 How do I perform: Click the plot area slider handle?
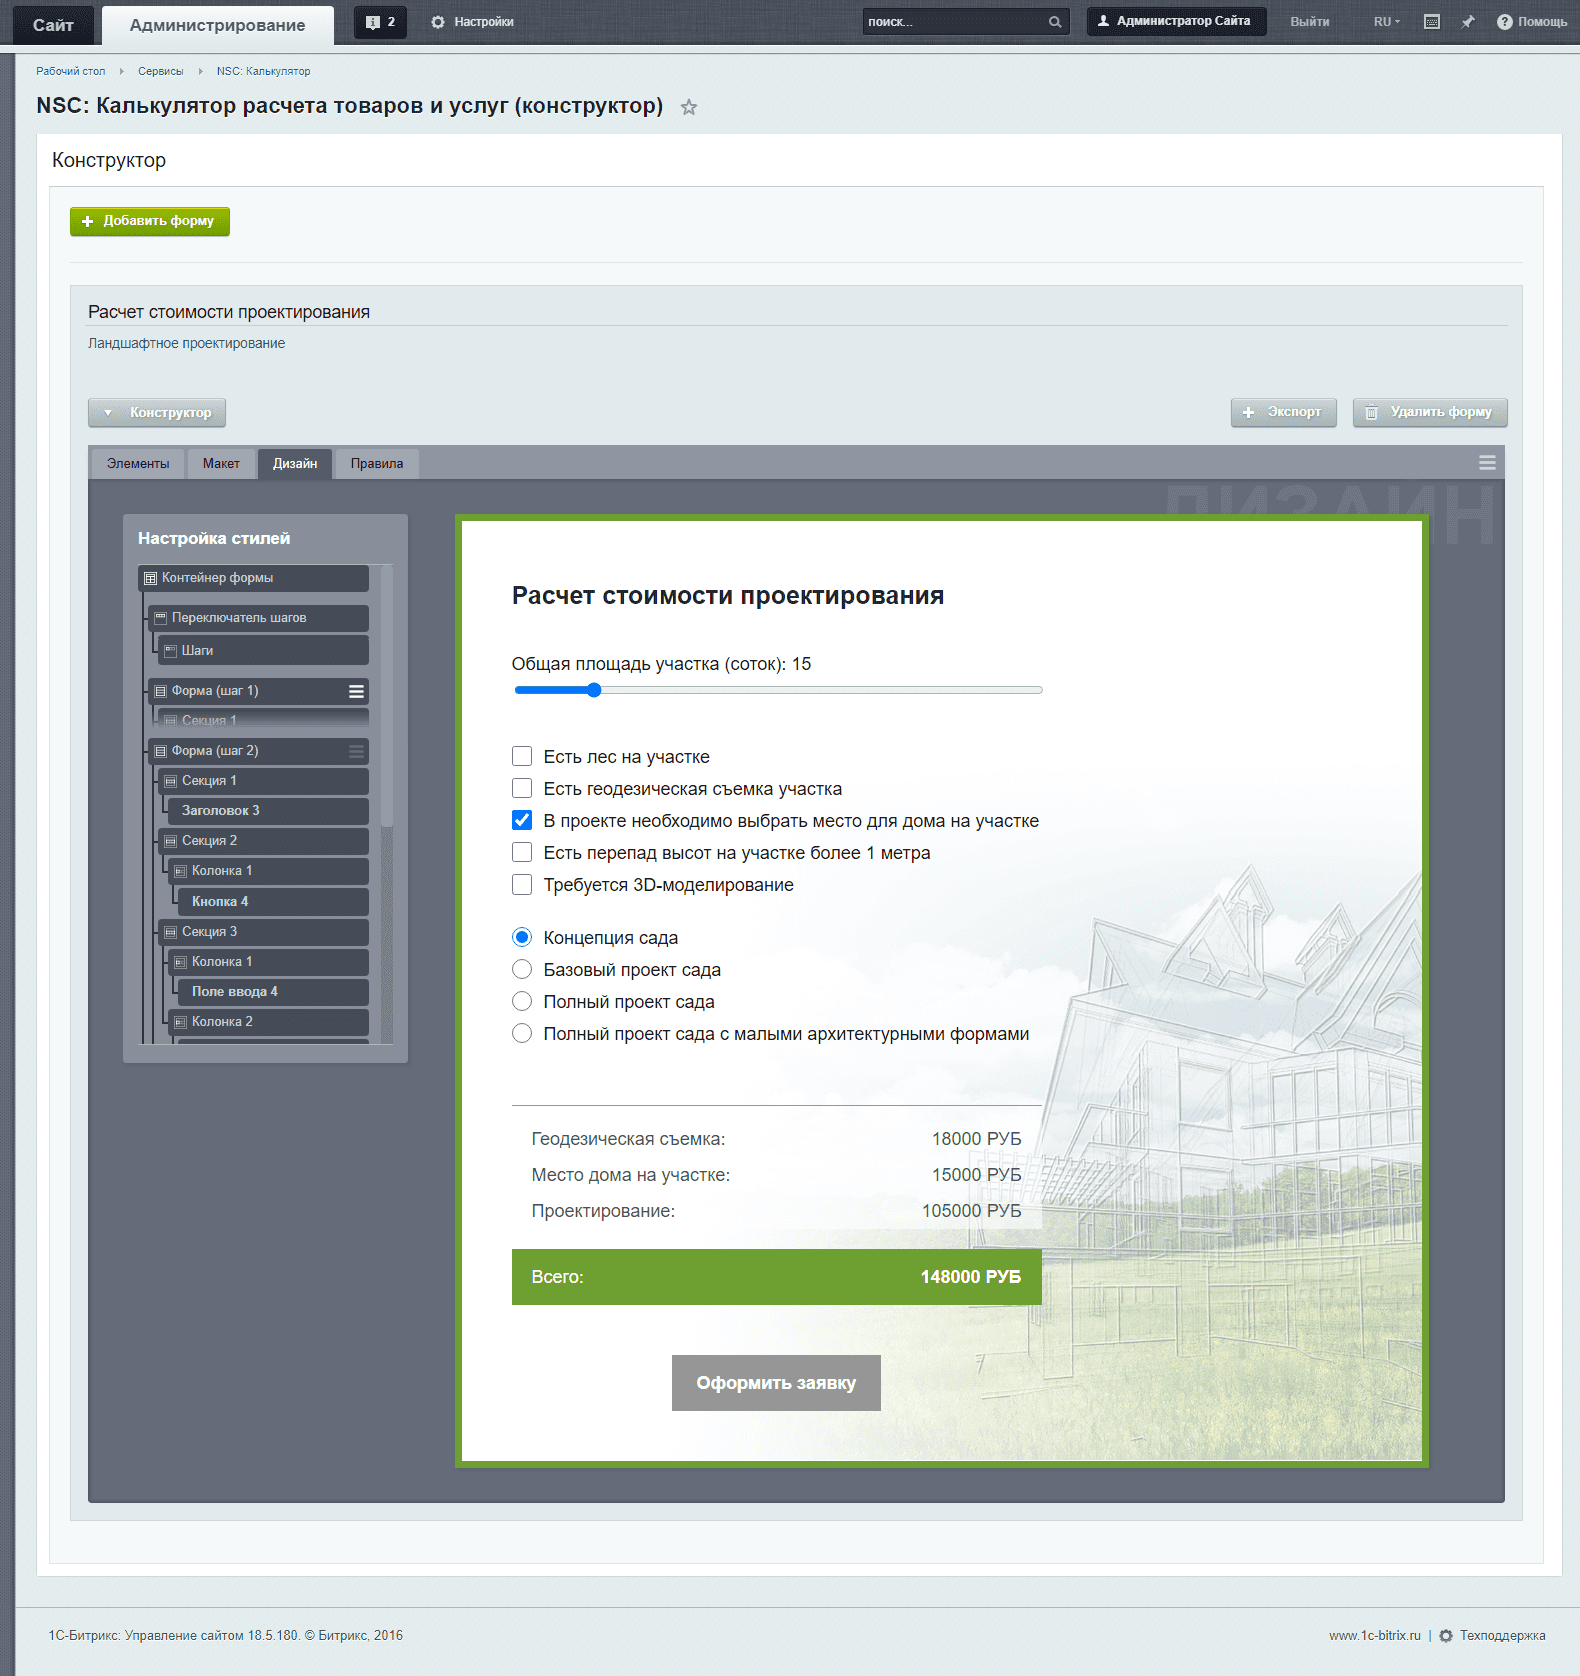[594, 690]
